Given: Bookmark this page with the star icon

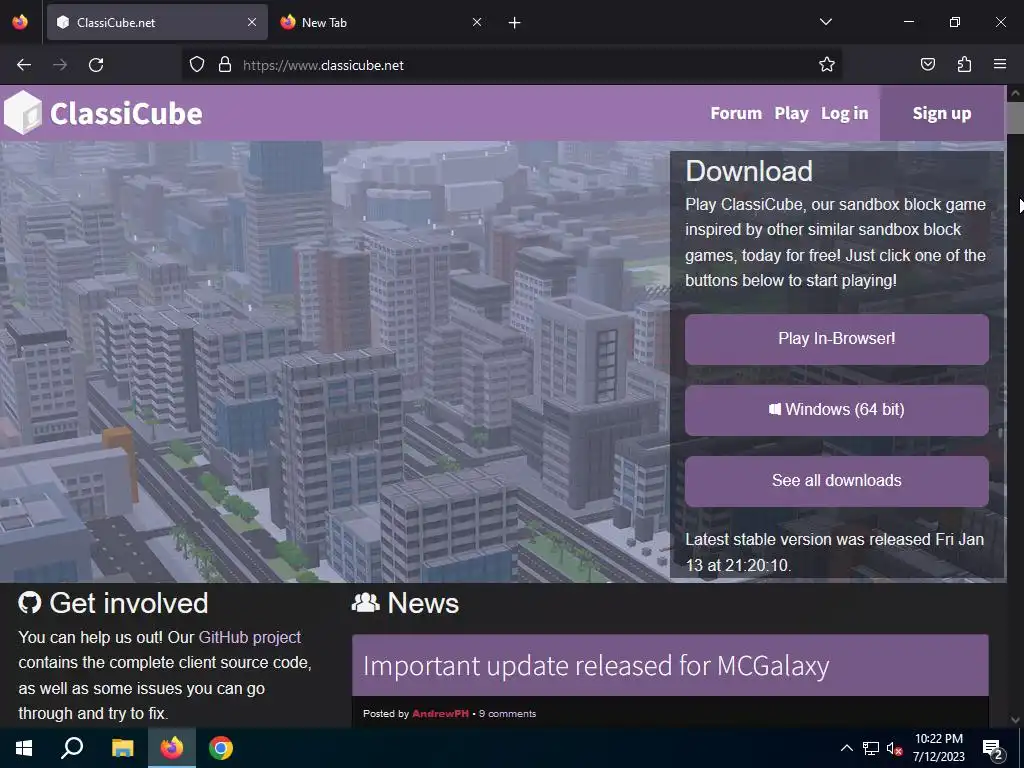Looking at the screenshot, I should [827, 65].
